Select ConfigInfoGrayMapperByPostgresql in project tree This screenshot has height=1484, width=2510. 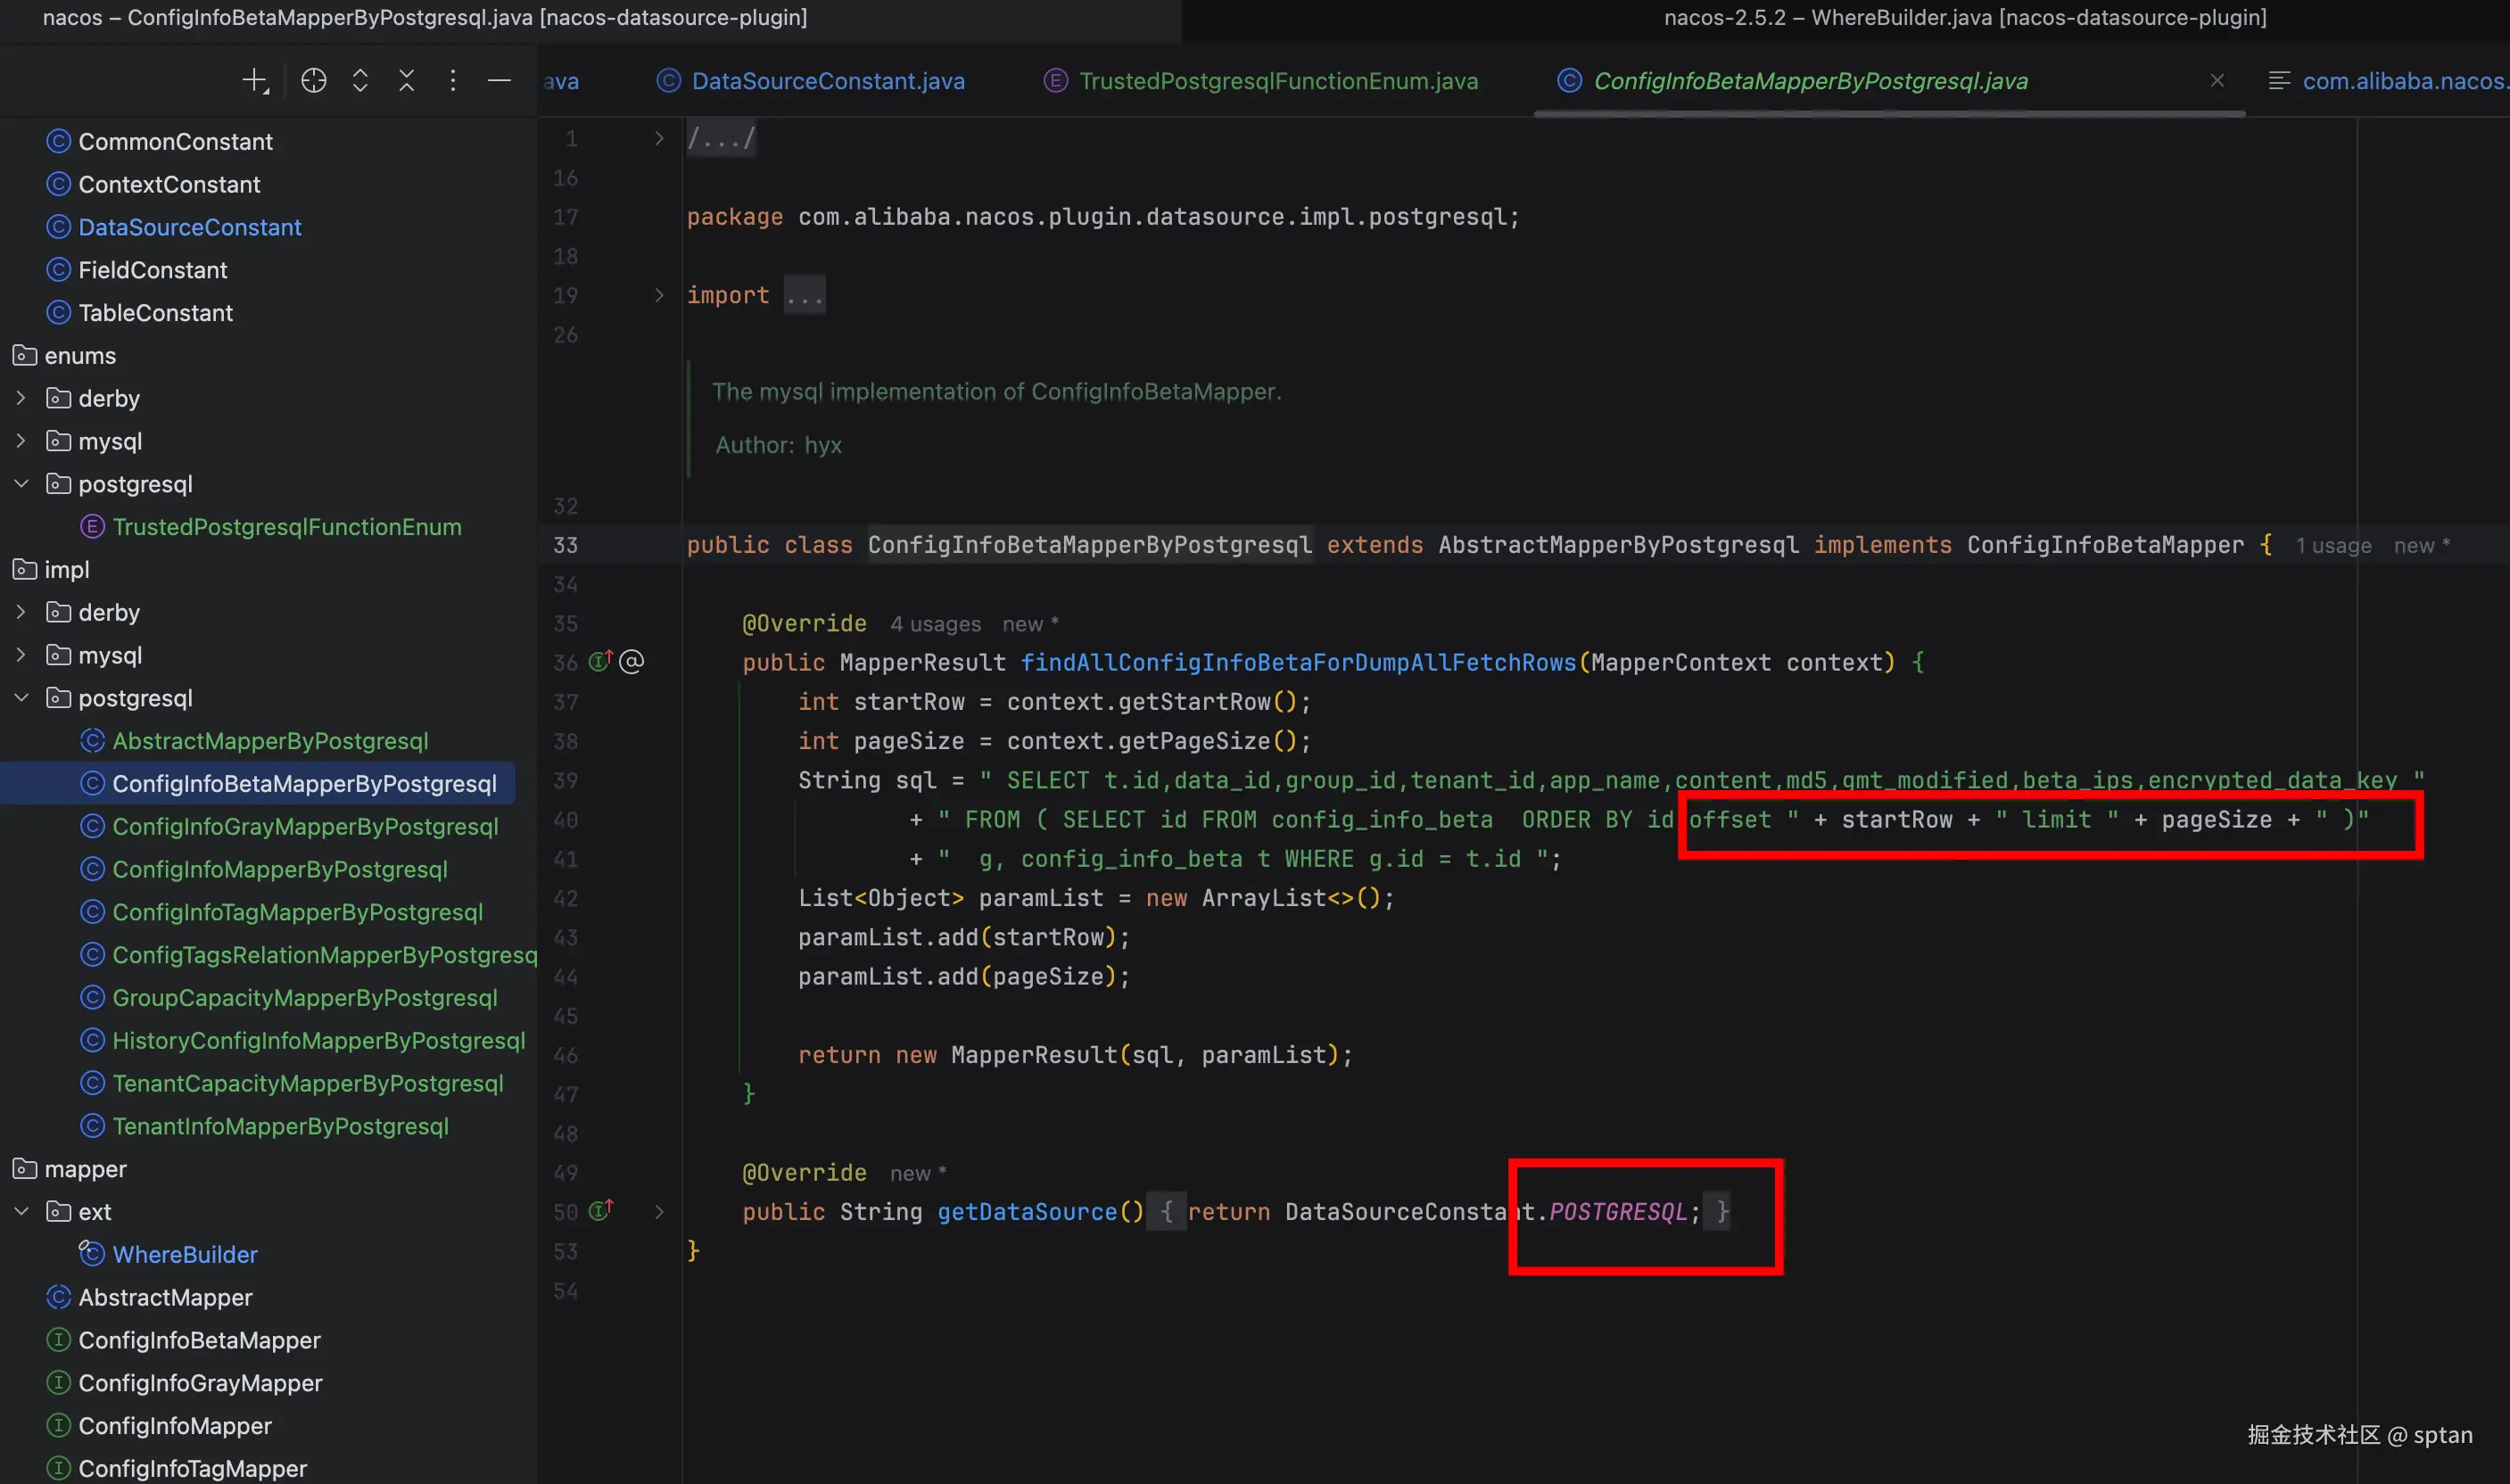304,826
